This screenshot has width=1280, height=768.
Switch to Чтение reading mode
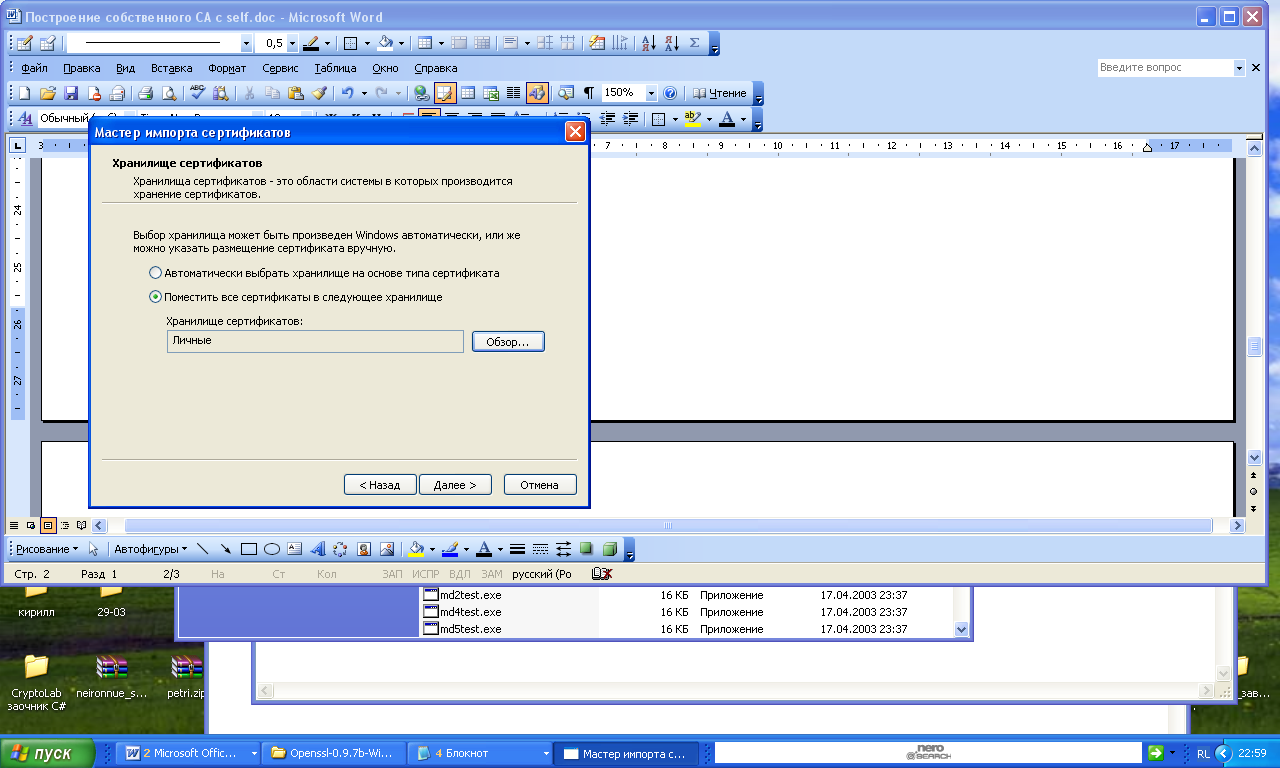click(x=720, y=93)
